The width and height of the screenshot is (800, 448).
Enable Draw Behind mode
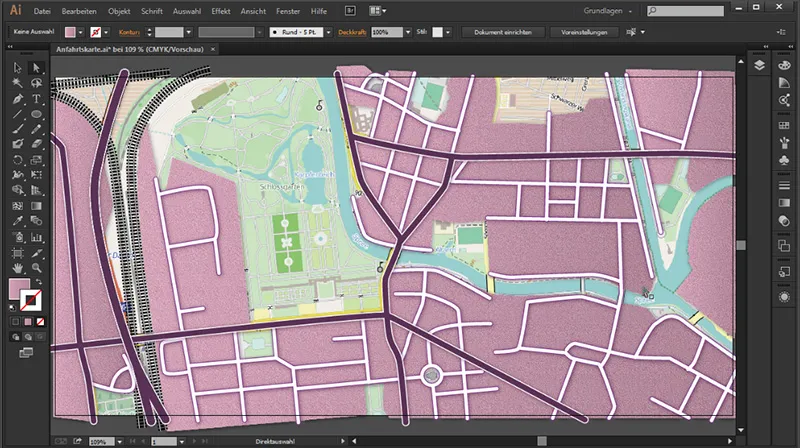tap(28, 337)
